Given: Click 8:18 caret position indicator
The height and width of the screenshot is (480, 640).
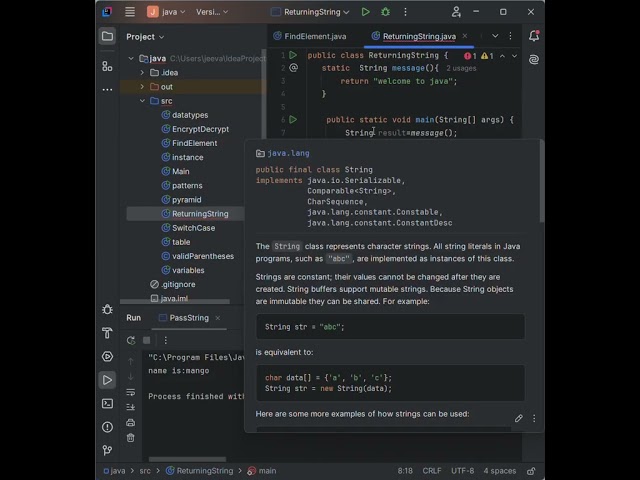Looking at the screenshot, I should [405, 471].
